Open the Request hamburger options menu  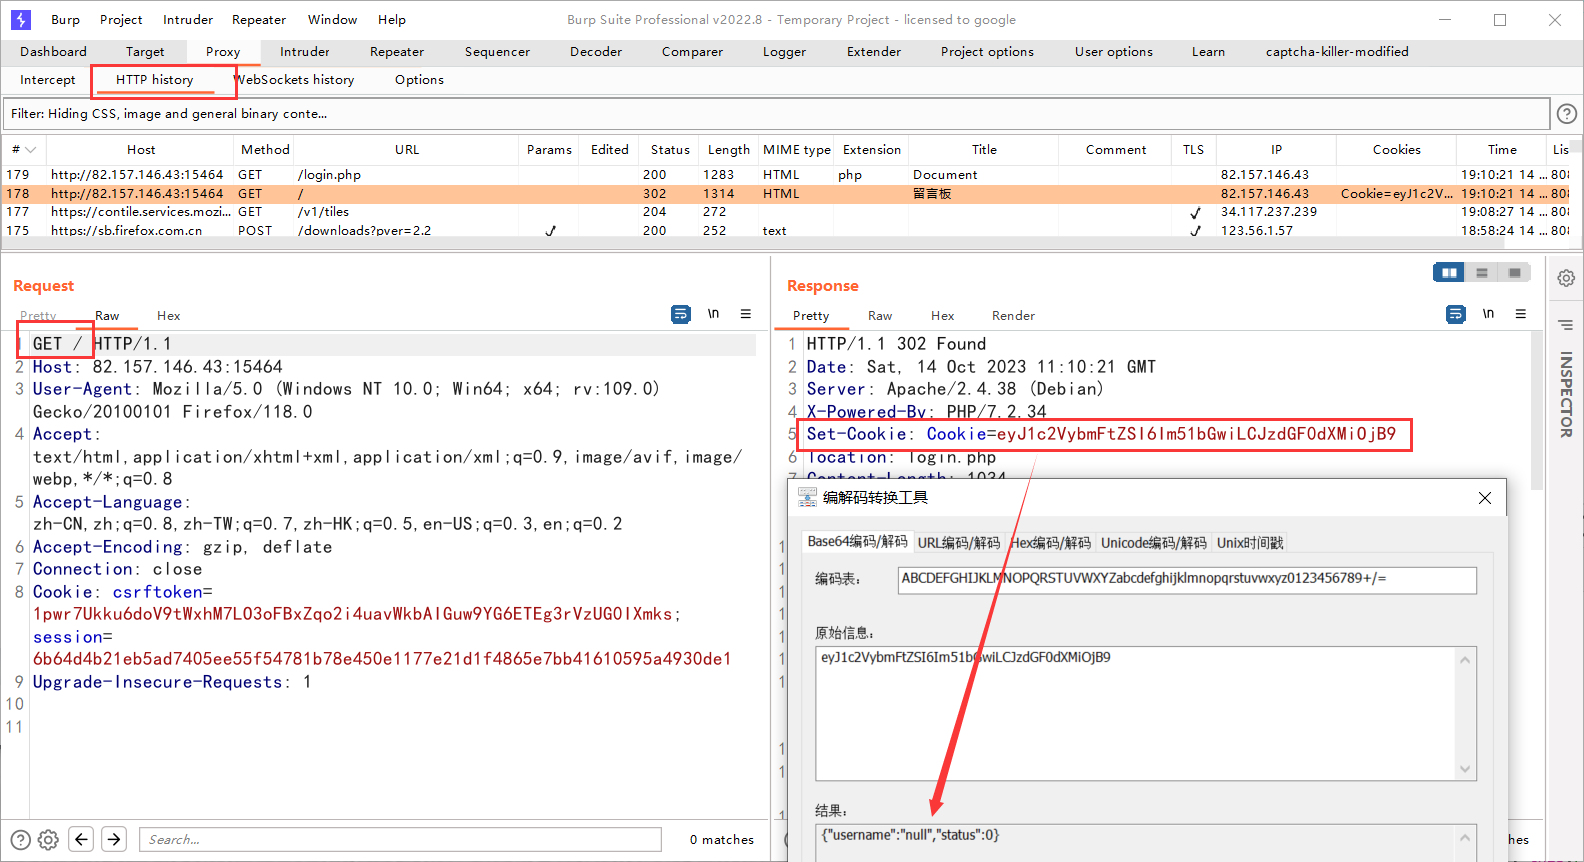coord(746,314)
